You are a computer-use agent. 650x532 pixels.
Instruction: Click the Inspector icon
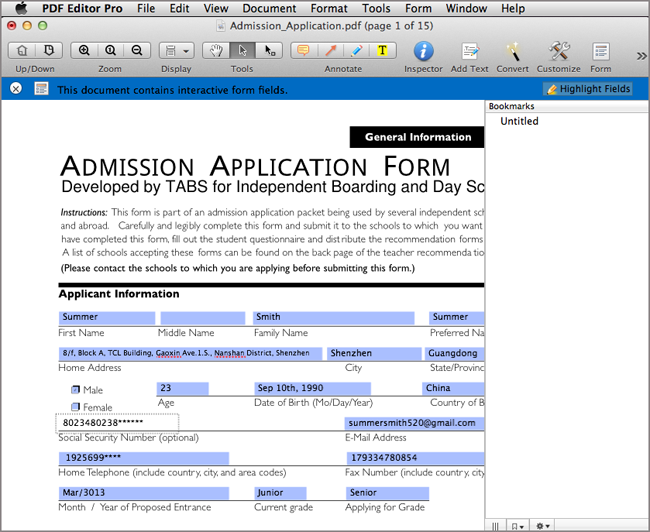point(423,50)
